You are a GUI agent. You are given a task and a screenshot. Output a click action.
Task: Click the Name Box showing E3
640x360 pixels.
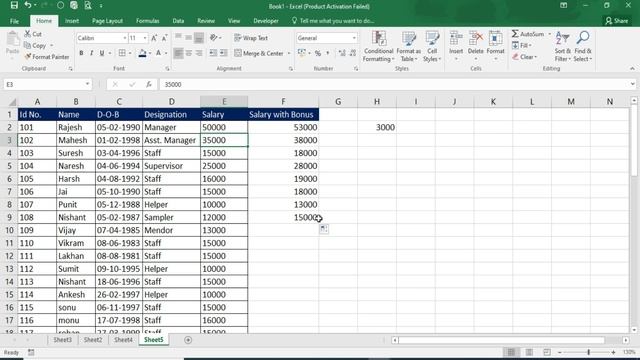tap(47, 84)
